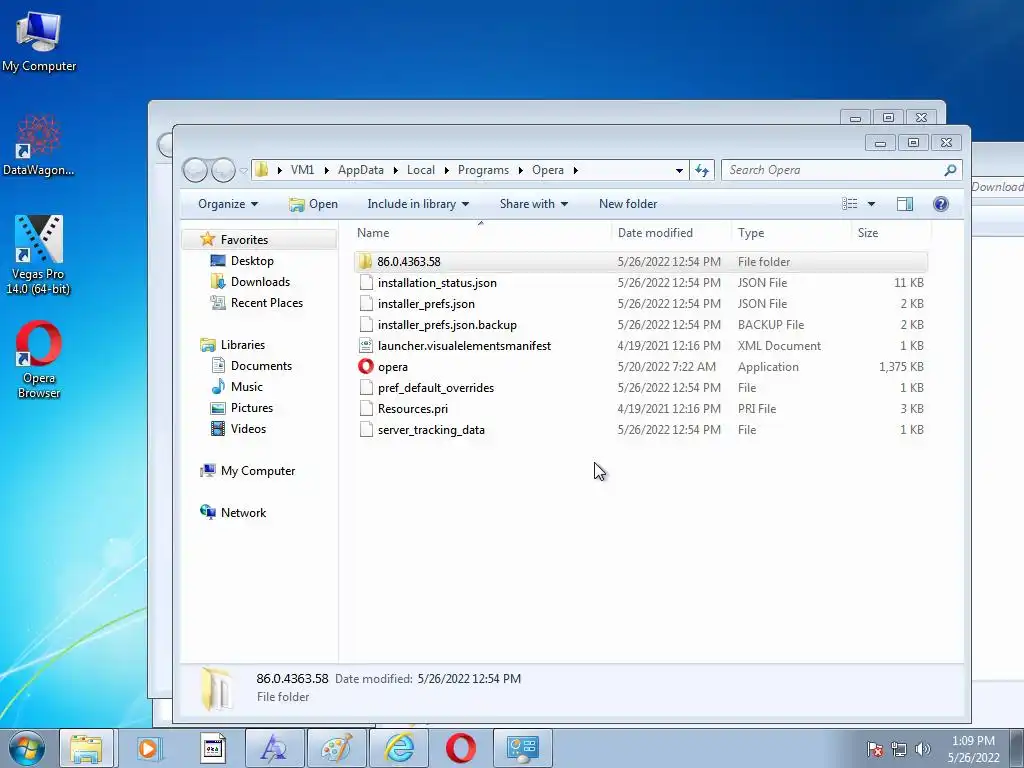Screen dimensions: 1024x768
Task: Select the Vegas Pro 14.0 desktop shortcut
Action: tap(38, 255)
